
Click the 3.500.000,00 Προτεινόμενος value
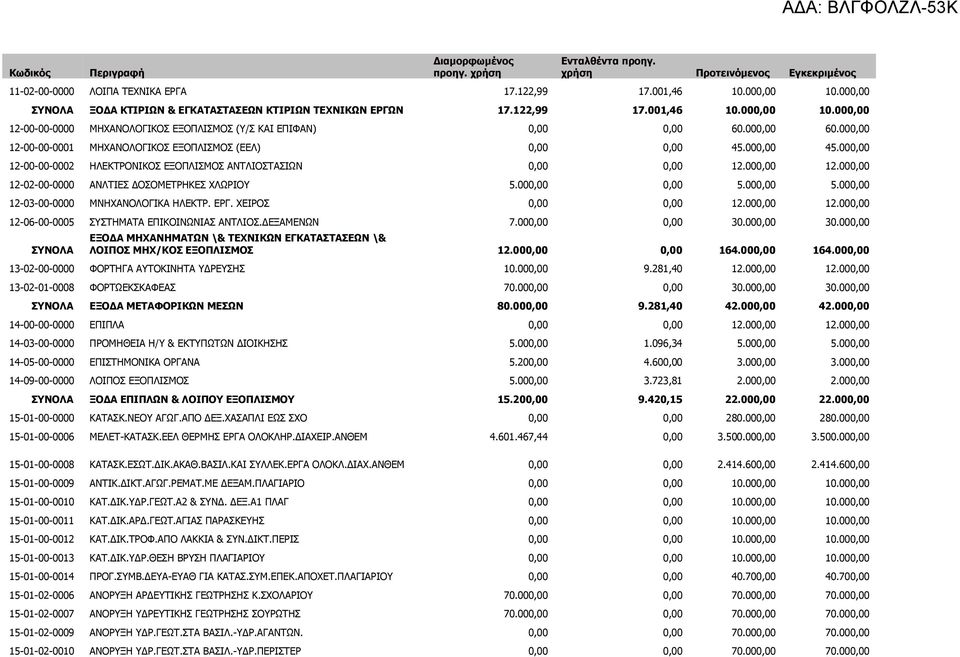pos(746,437)
